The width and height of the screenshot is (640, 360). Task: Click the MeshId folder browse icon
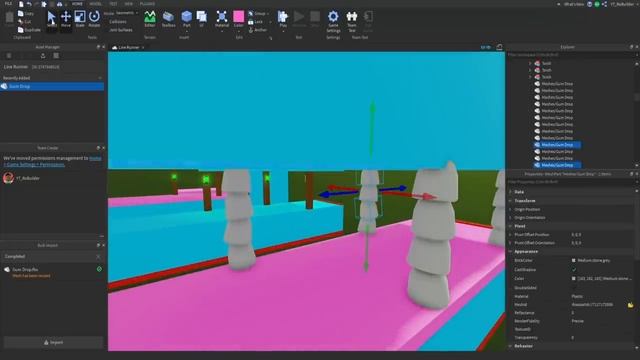(x=630, y=305)
